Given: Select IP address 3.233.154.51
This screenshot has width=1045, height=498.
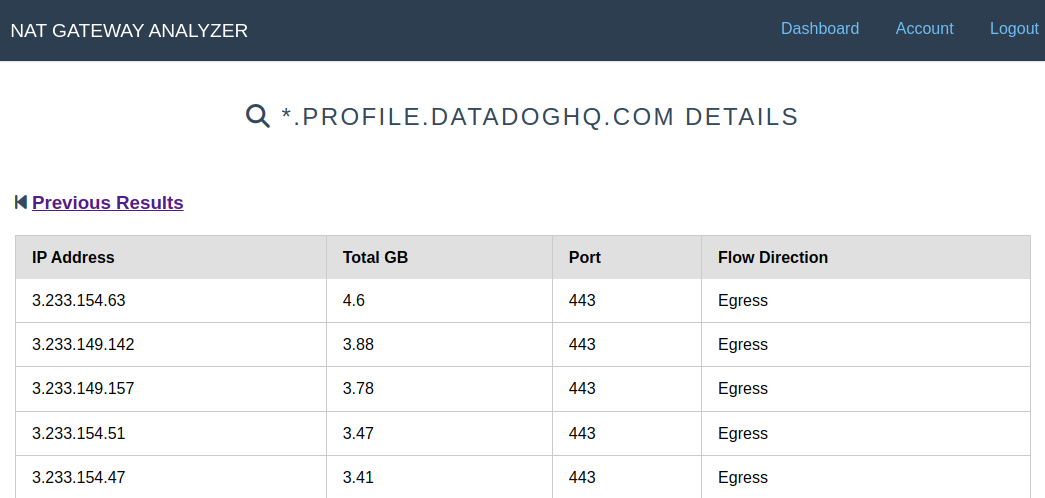Looking at the screenshot, I should 79,433.
